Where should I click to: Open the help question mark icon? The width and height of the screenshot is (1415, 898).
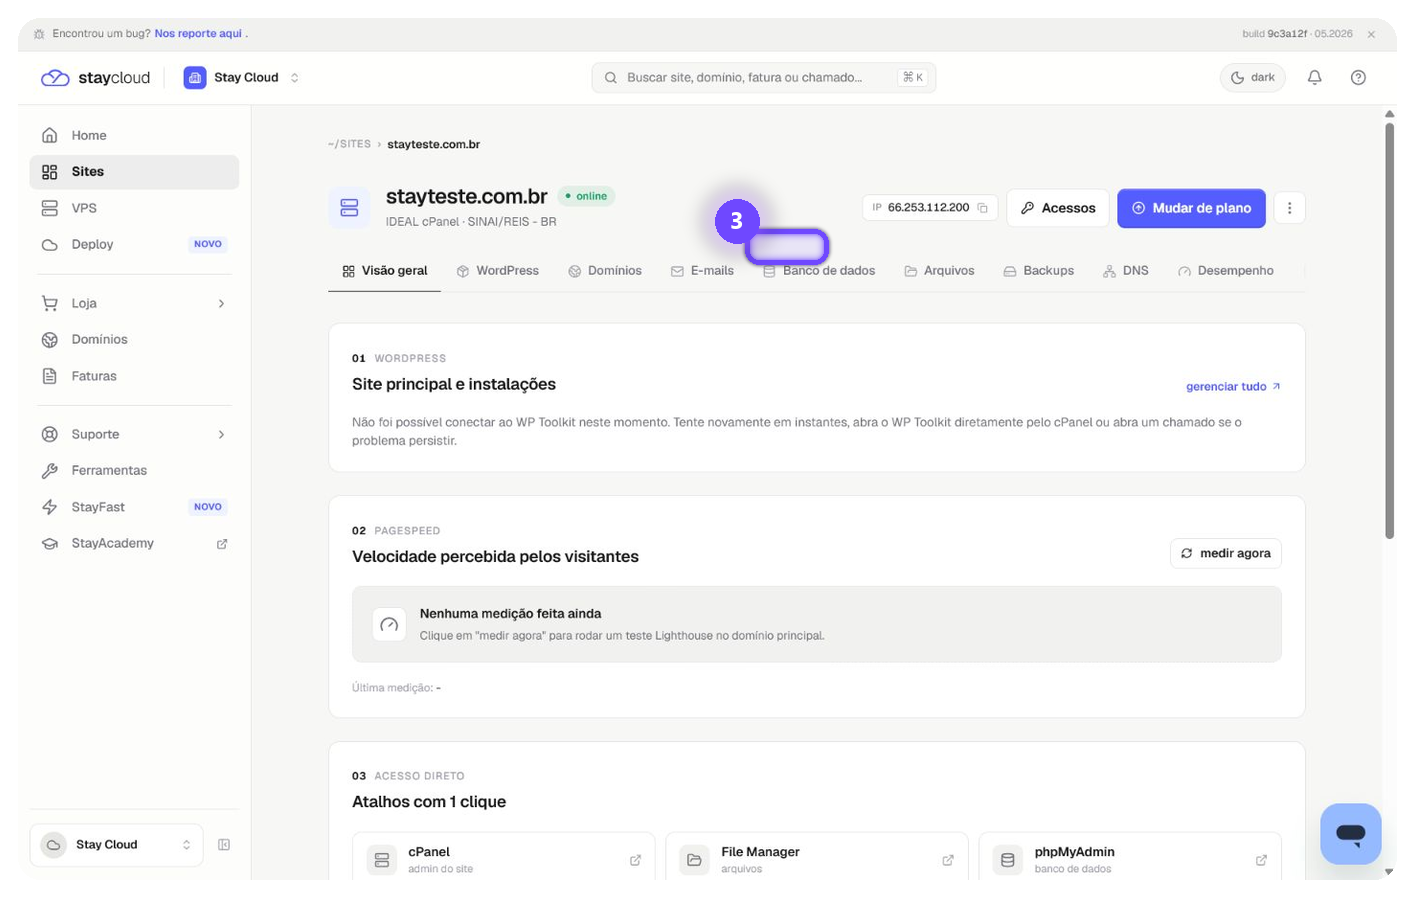pos(1358,77)
